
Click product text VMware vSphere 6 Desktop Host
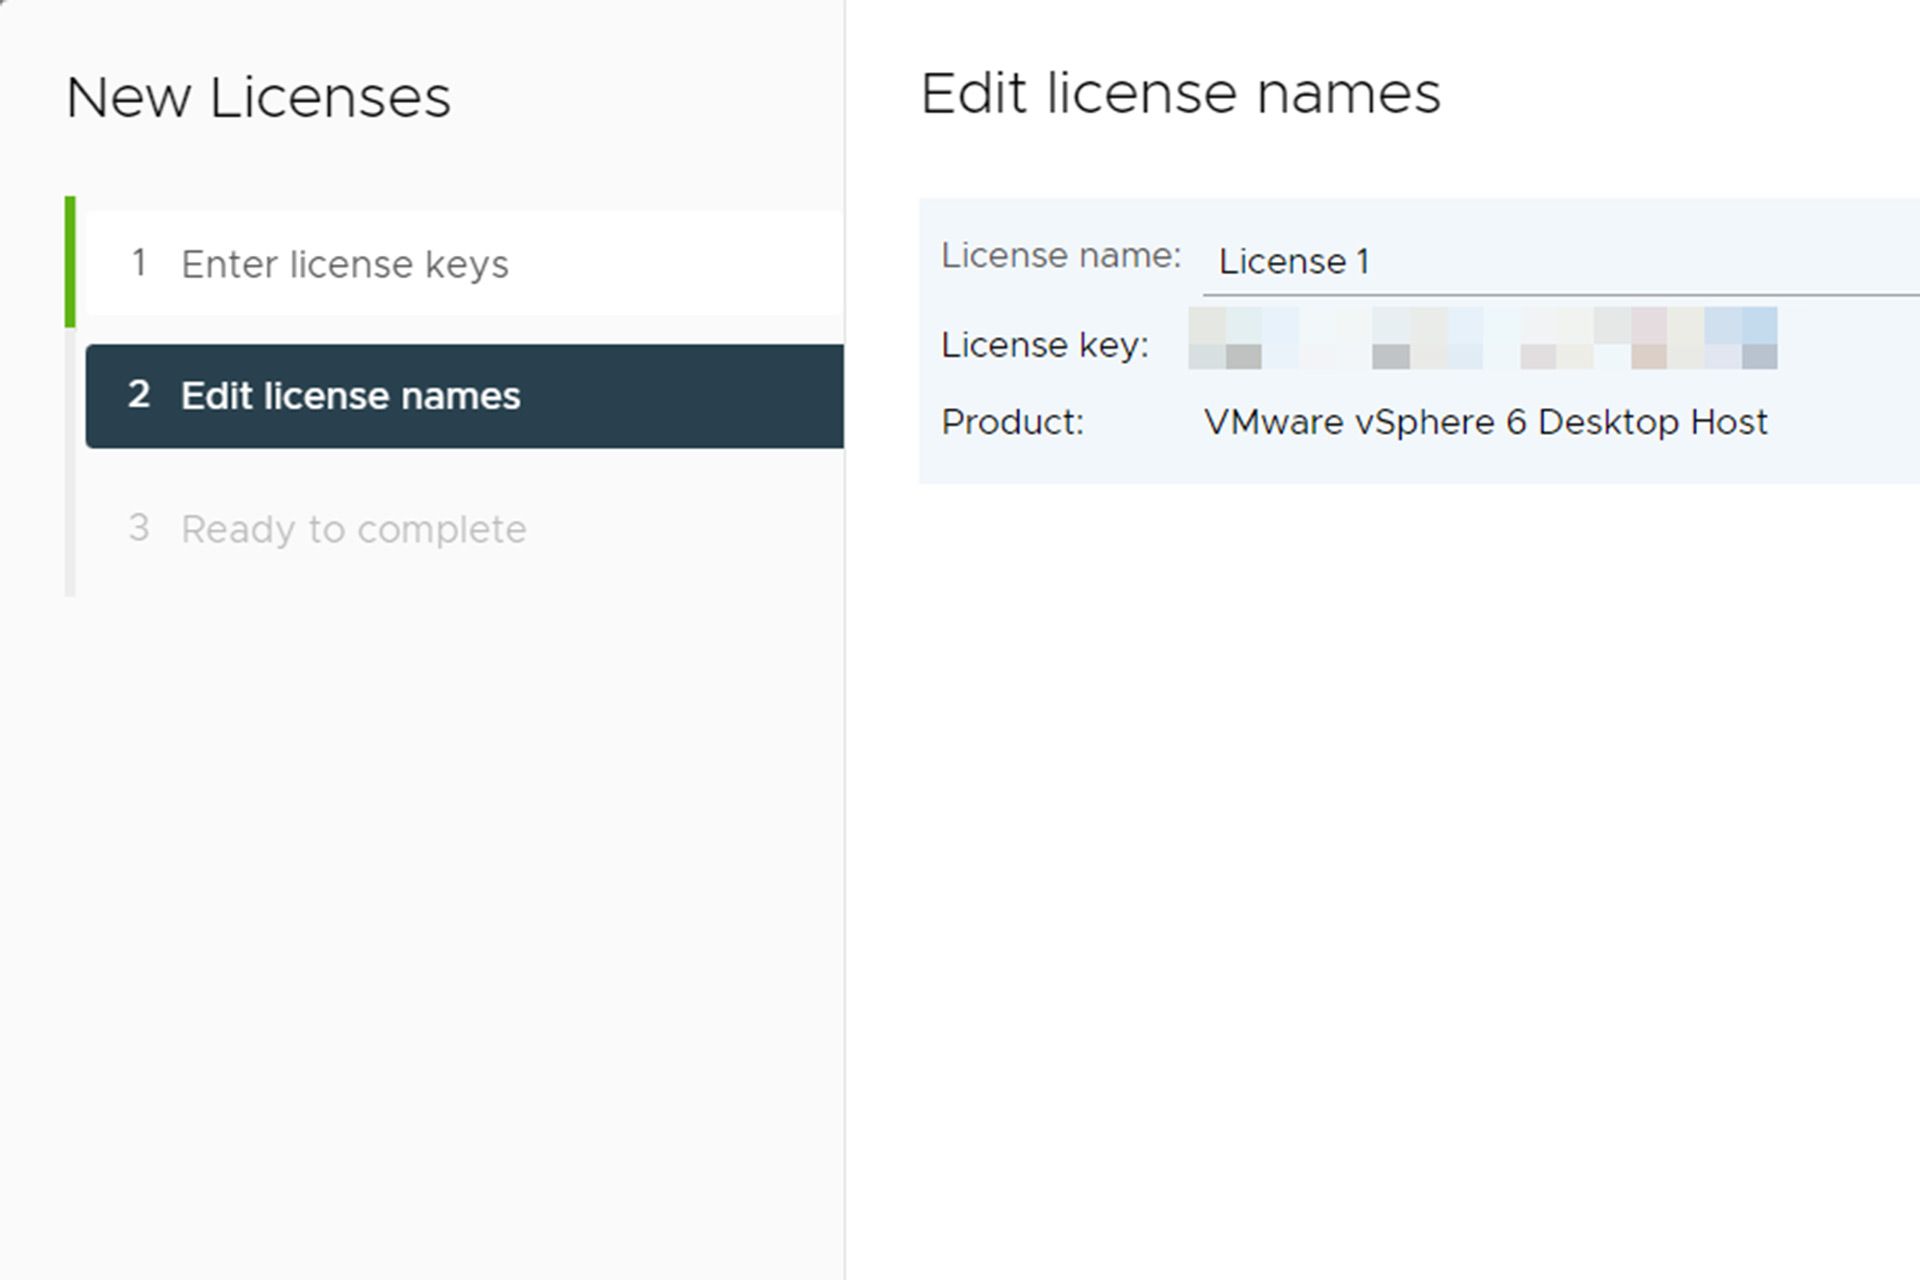click(x=1485, y=422)
